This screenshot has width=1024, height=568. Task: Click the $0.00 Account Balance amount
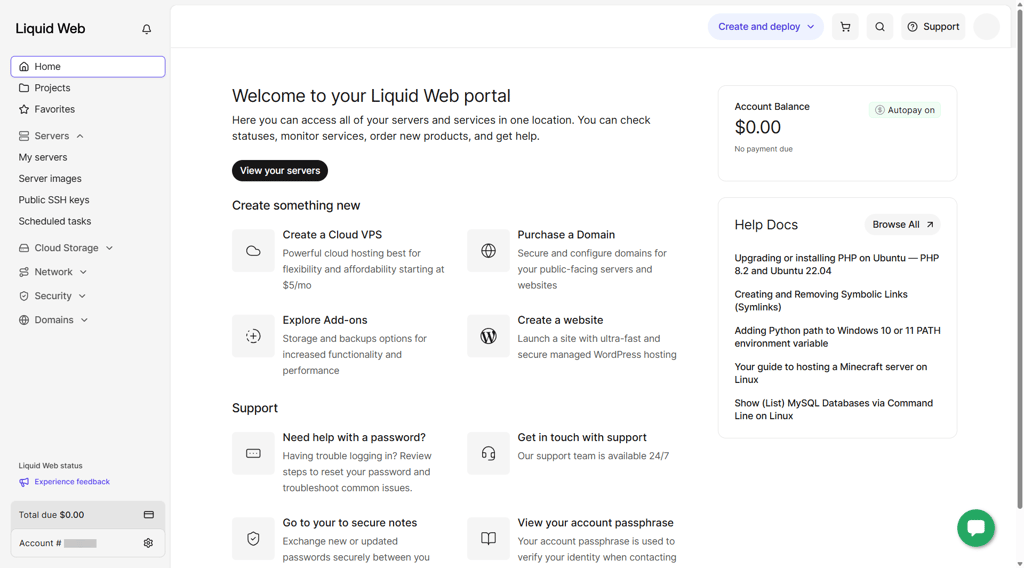(758, 127)
